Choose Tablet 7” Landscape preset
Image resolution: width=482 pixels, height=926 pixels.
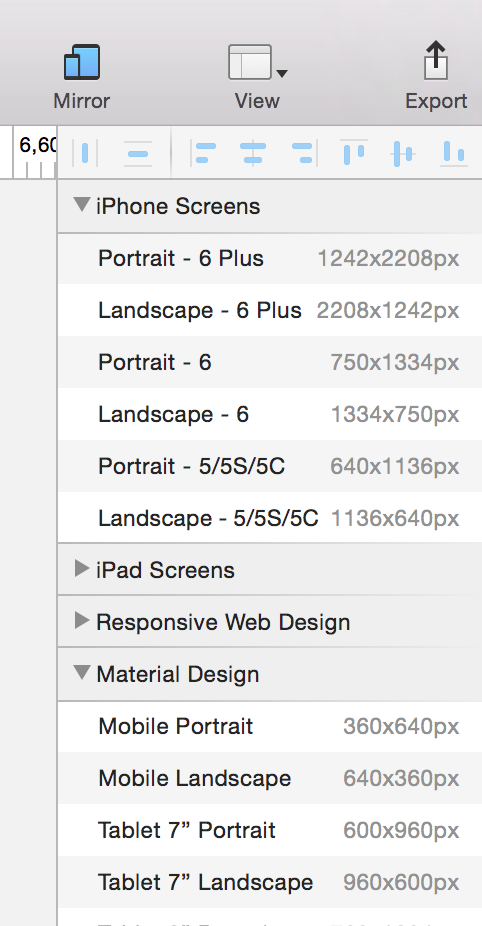point(270,882)
